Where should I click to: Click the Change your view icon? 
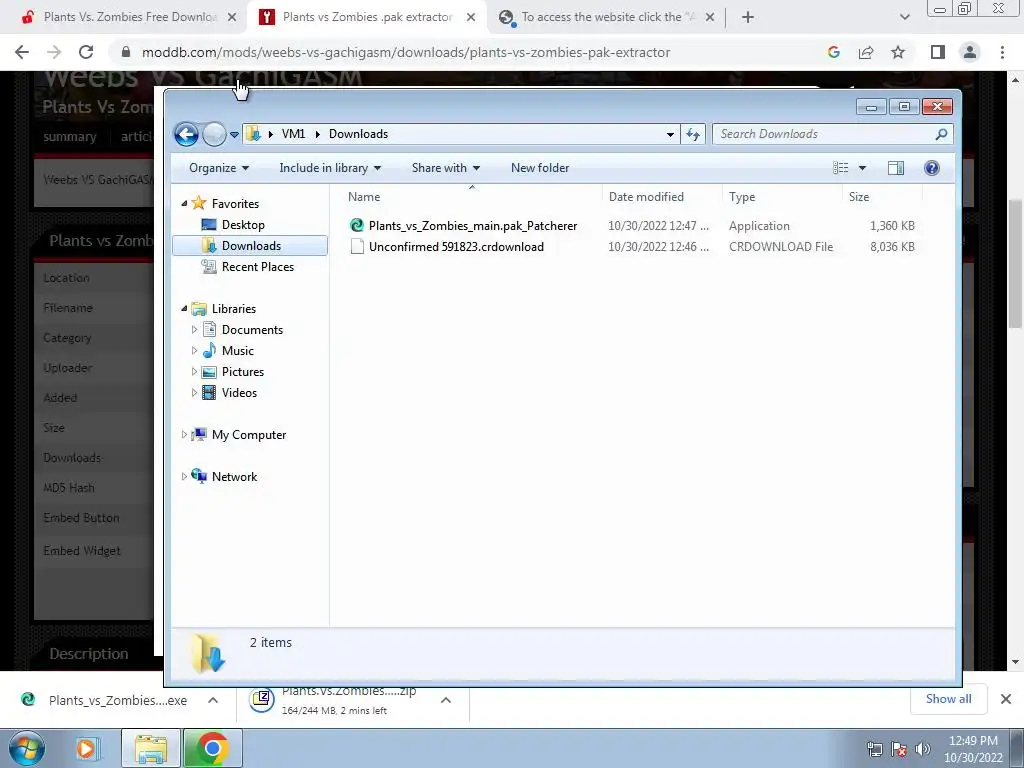[840, 168]
